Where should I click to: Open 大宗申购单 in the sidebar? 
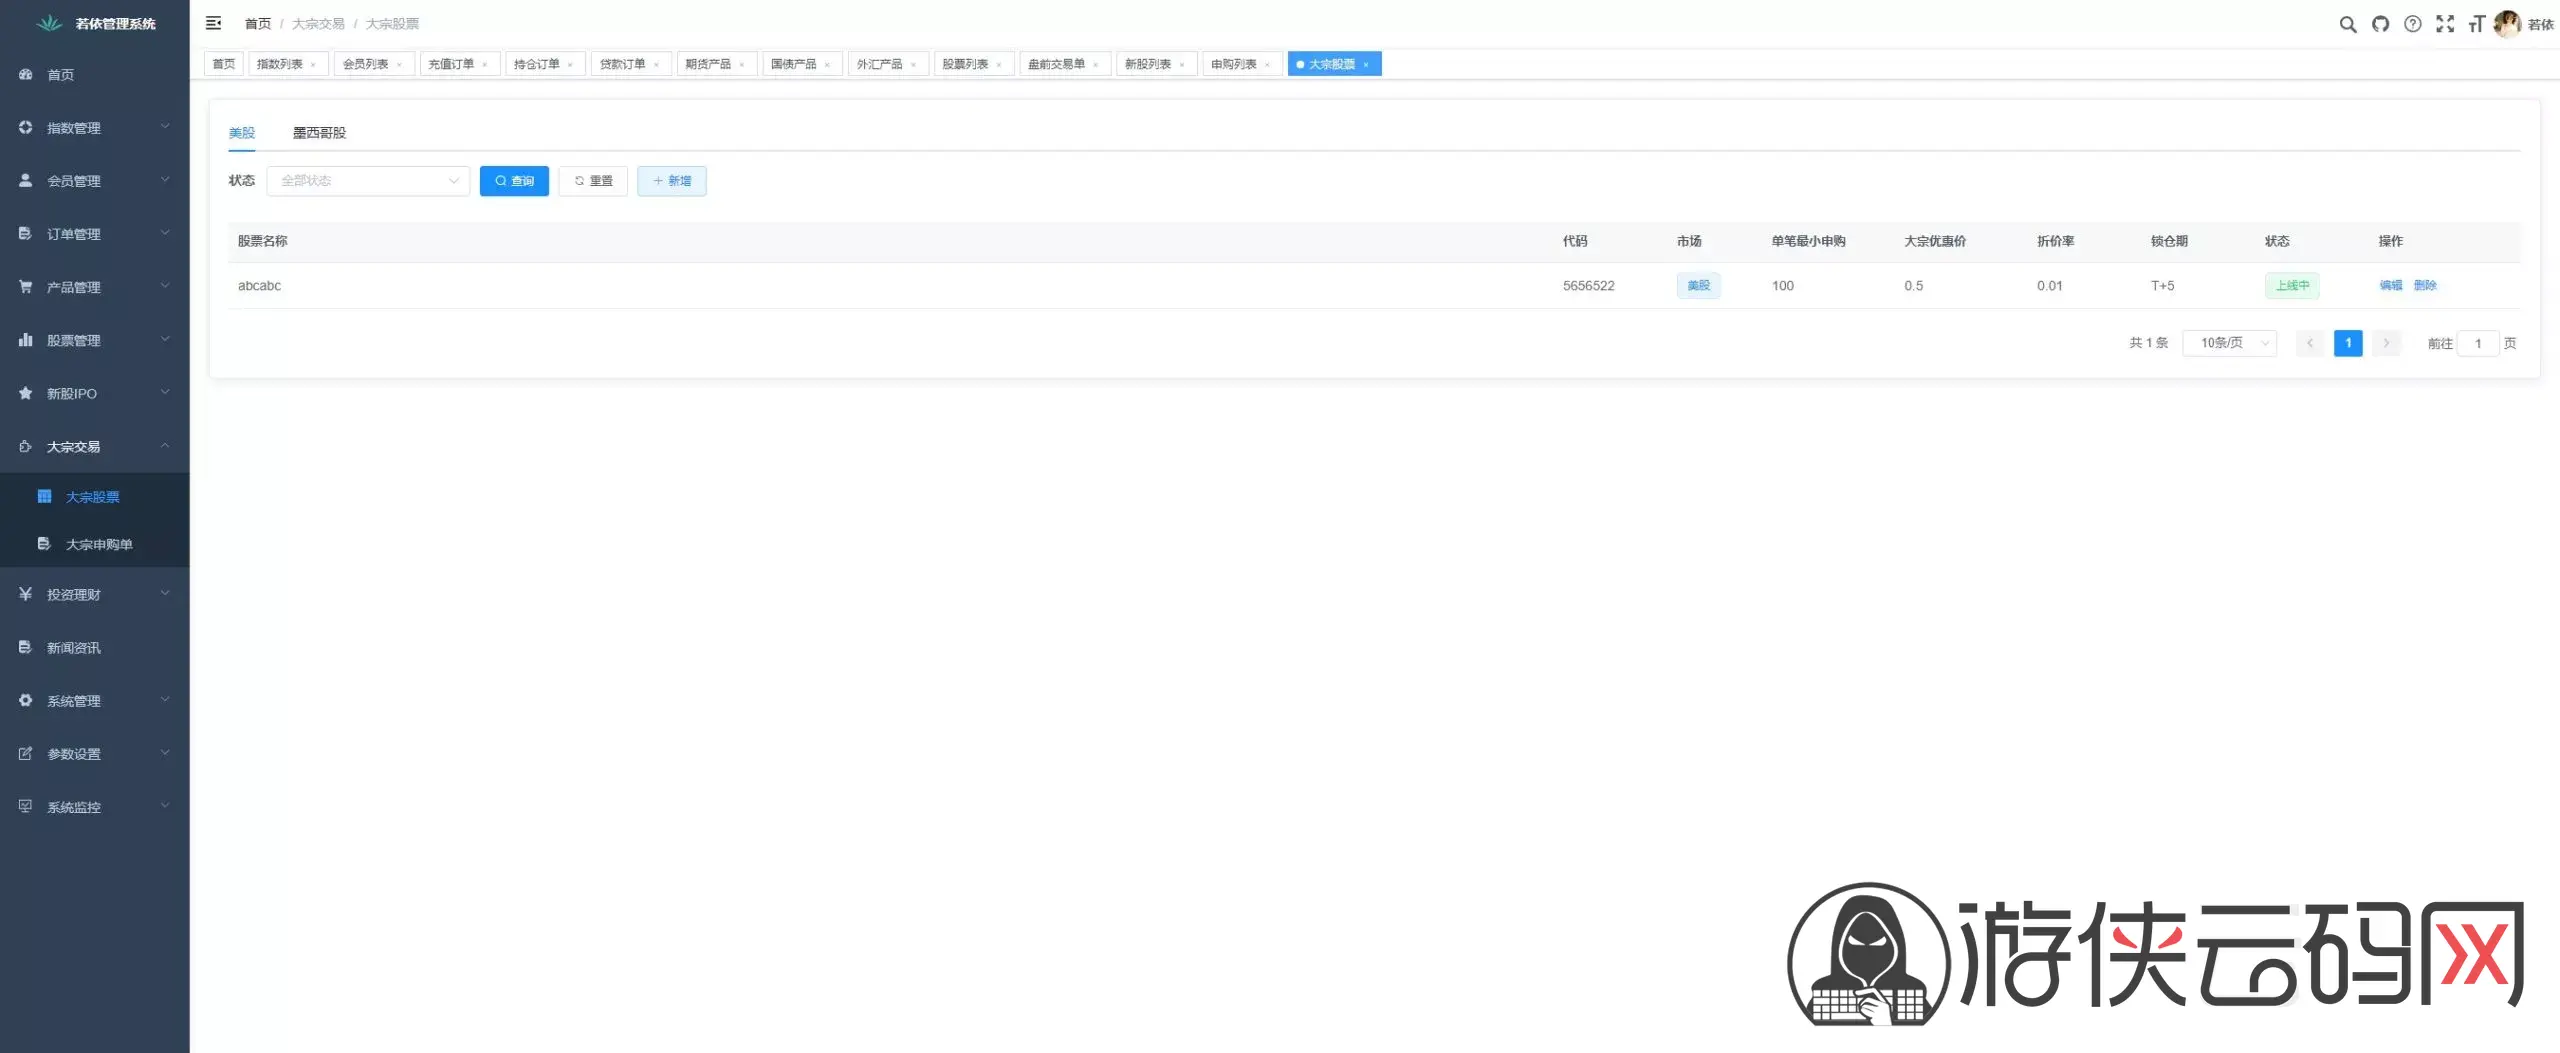pos(98,544)
